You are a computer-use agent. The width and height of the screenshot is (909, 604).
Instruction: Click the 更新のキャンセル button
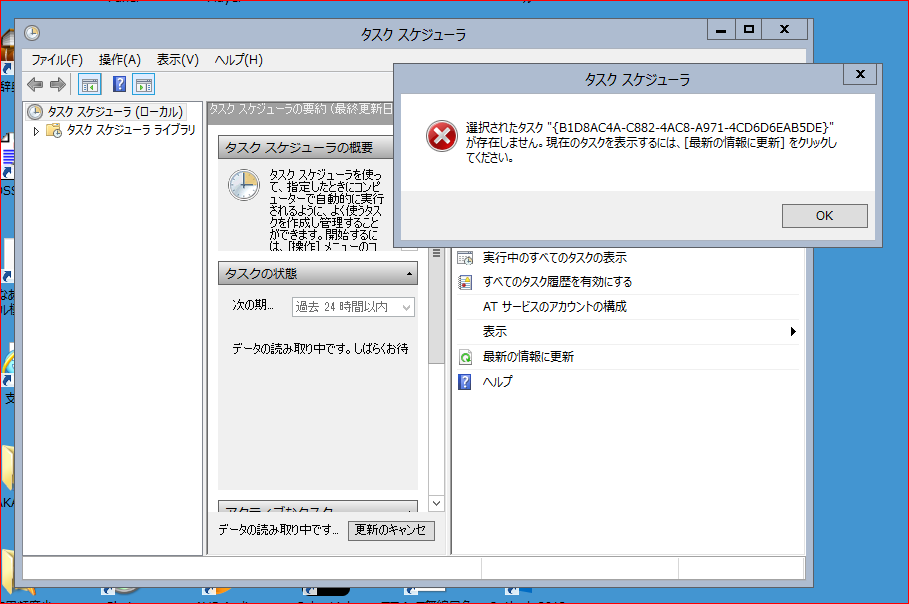point(391,531)
